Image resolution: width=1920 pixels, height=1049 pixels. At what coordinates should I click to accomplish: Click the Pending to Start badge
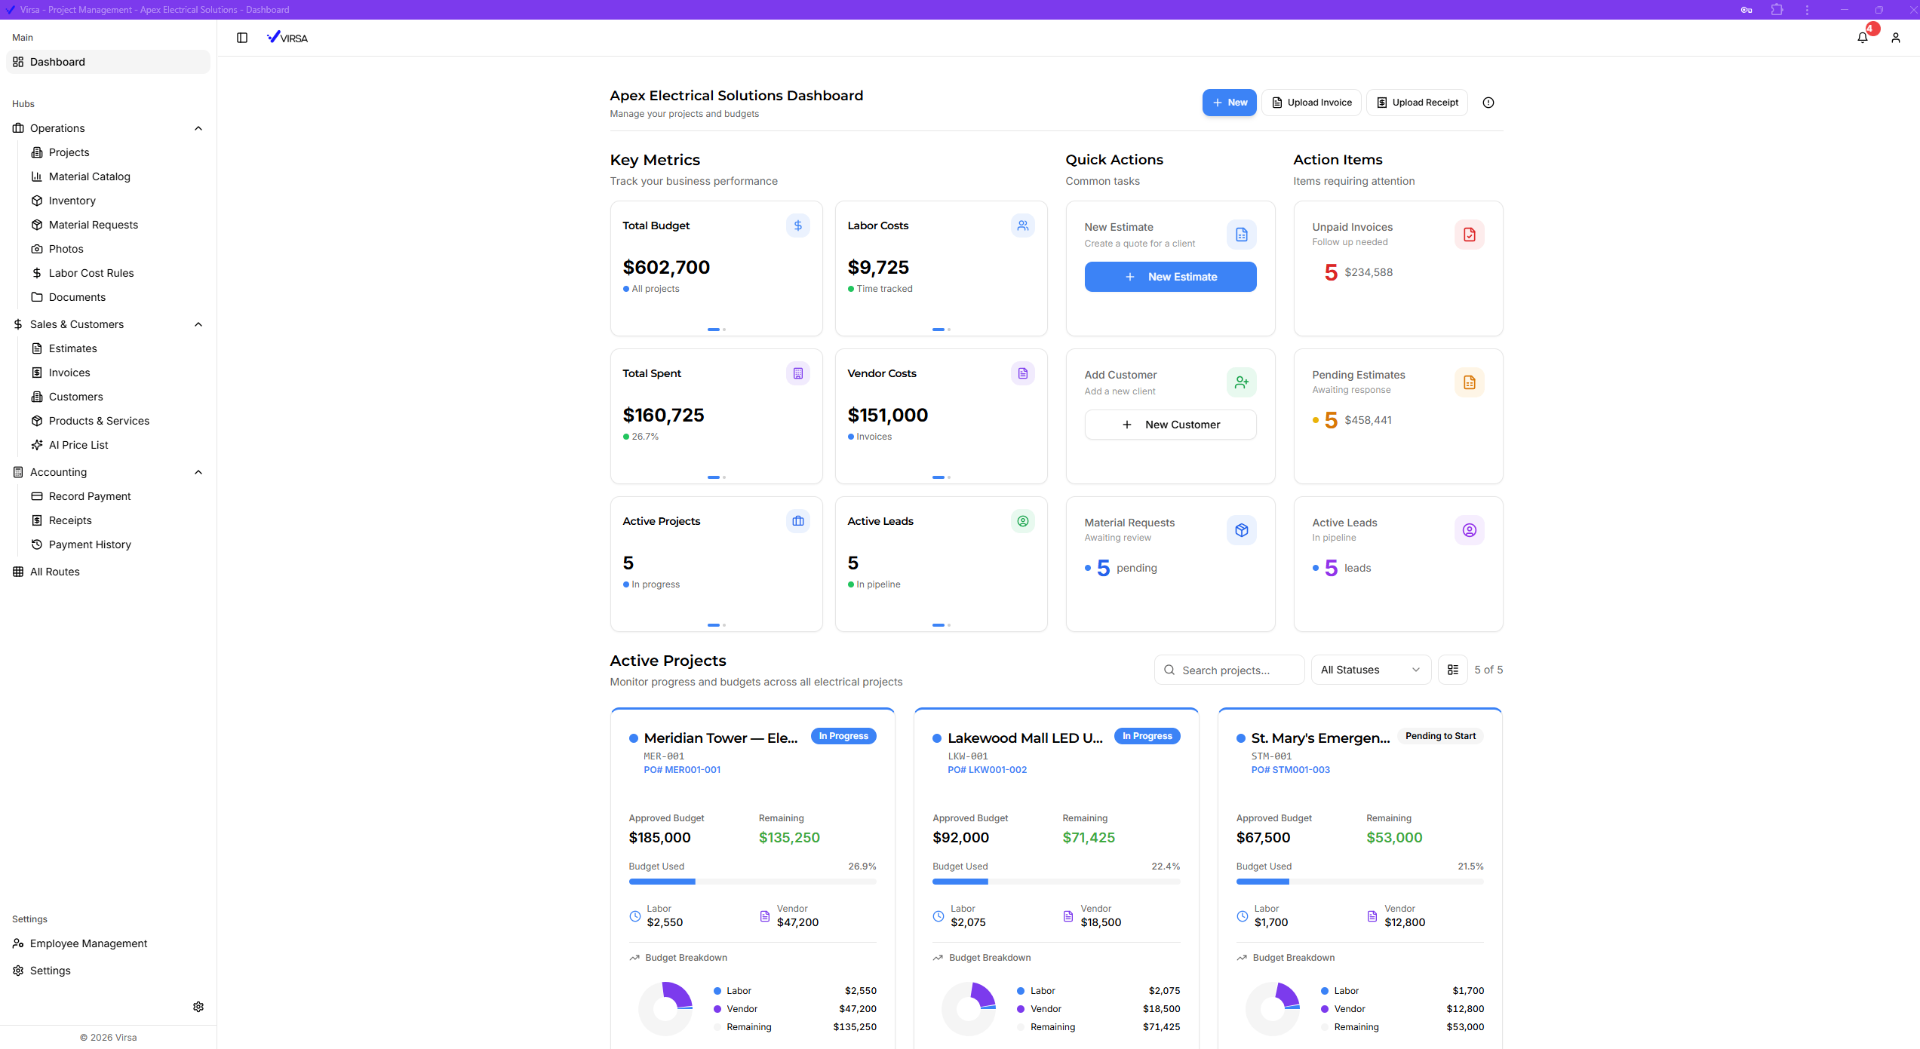tap(1440, 736)
